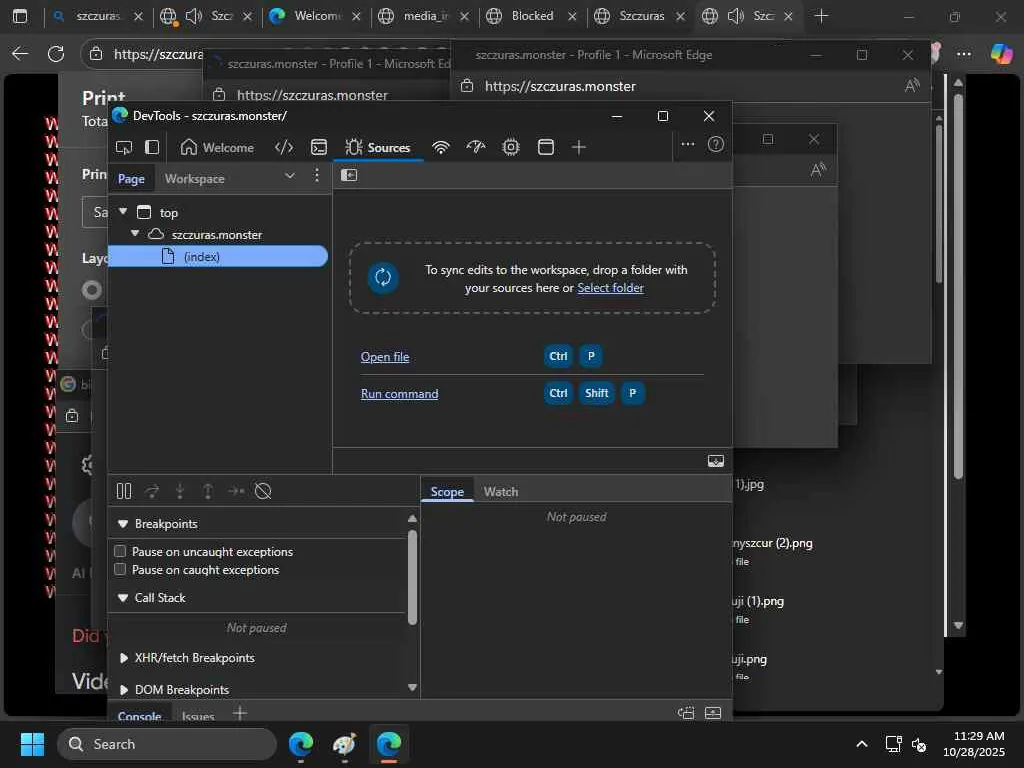Screen dimensions: 1024x768
Task: Open the more navigator tabs chevron
Action: [x=290, y=176]
